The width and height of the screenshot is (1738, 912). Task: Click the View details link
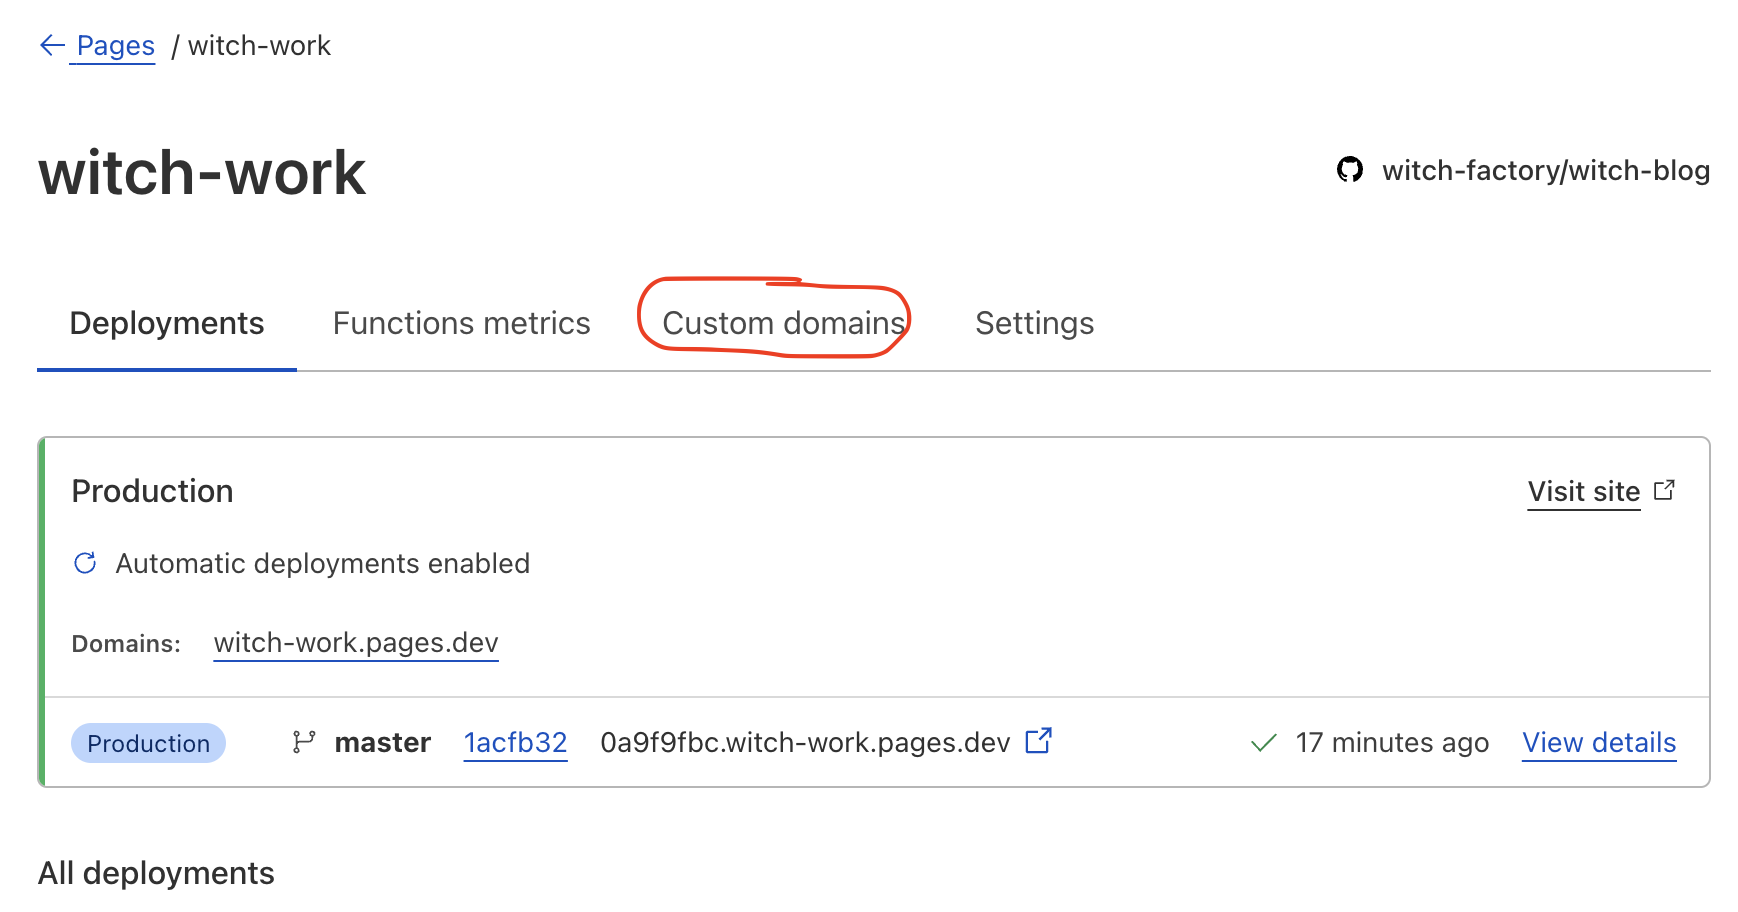1598,742
